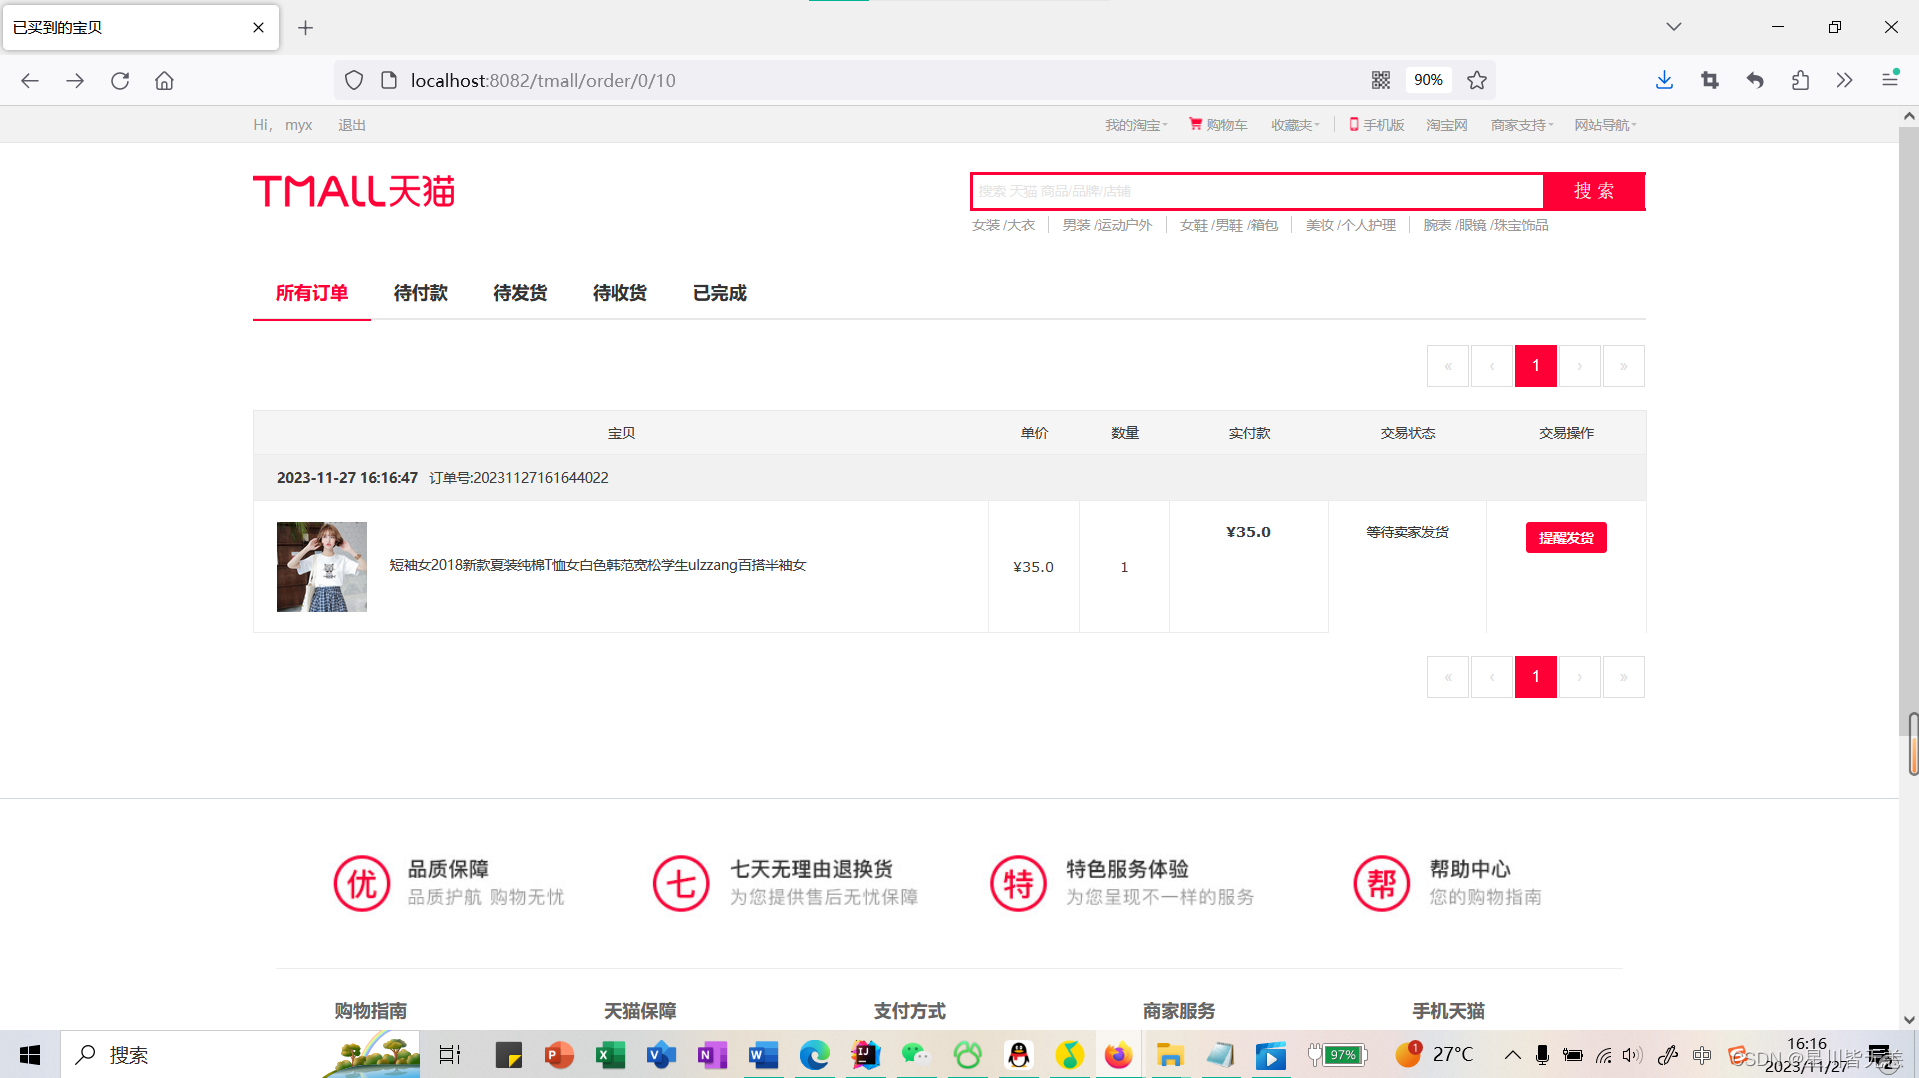Select the 所有订单 tab
This screenshot has width=1919, height=1078.
(x=312, y=293)
